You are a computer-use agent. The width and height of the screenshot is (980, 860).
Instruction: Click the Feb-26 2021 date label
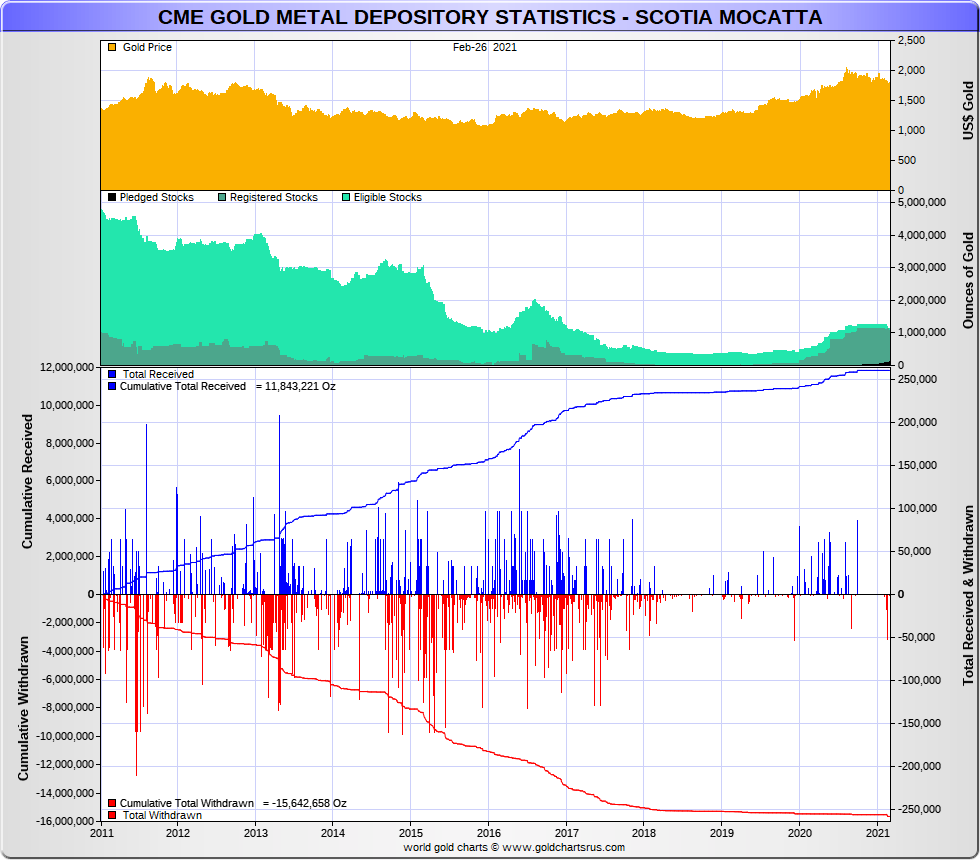(485, 48)
